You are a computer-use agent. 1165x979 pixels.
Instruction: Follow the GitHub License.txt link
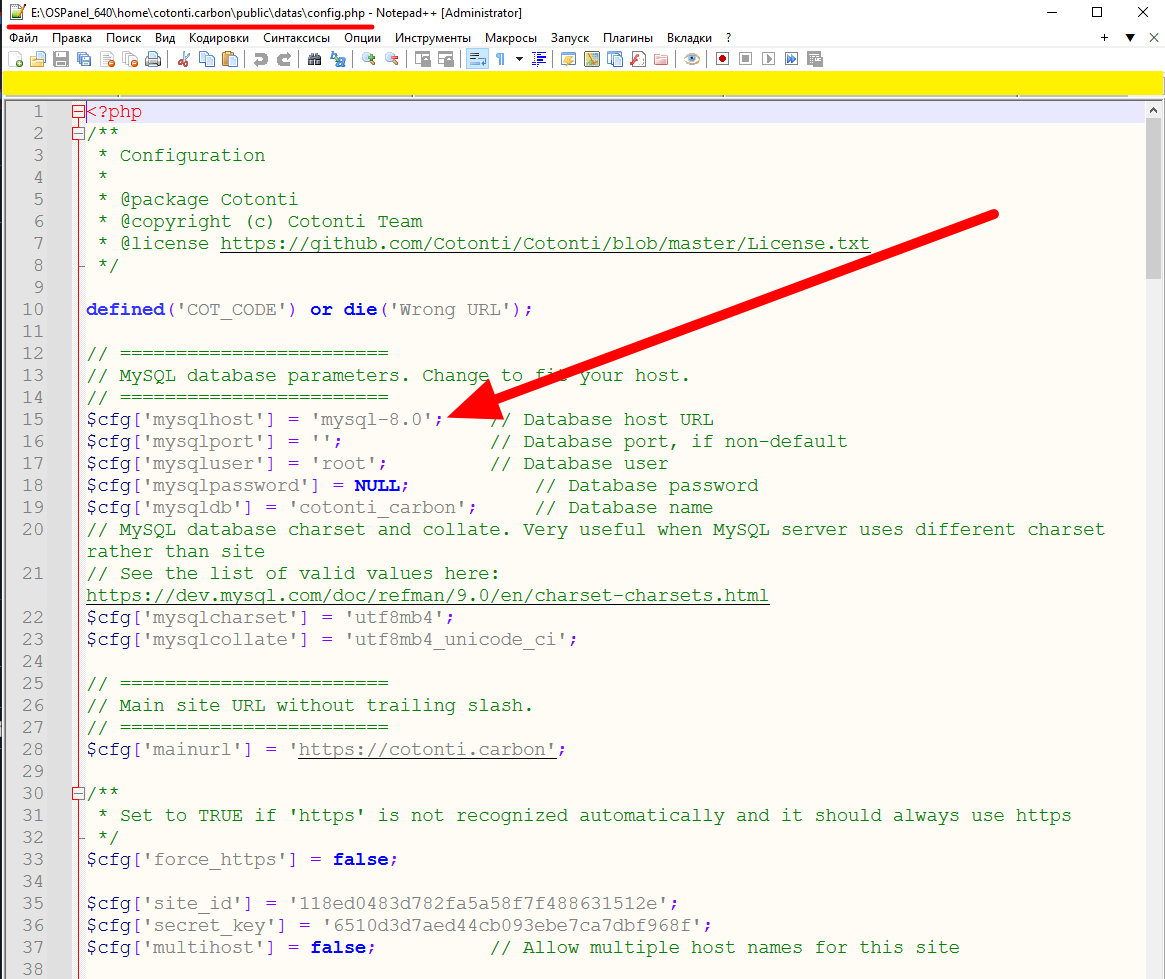coord(545,244)
